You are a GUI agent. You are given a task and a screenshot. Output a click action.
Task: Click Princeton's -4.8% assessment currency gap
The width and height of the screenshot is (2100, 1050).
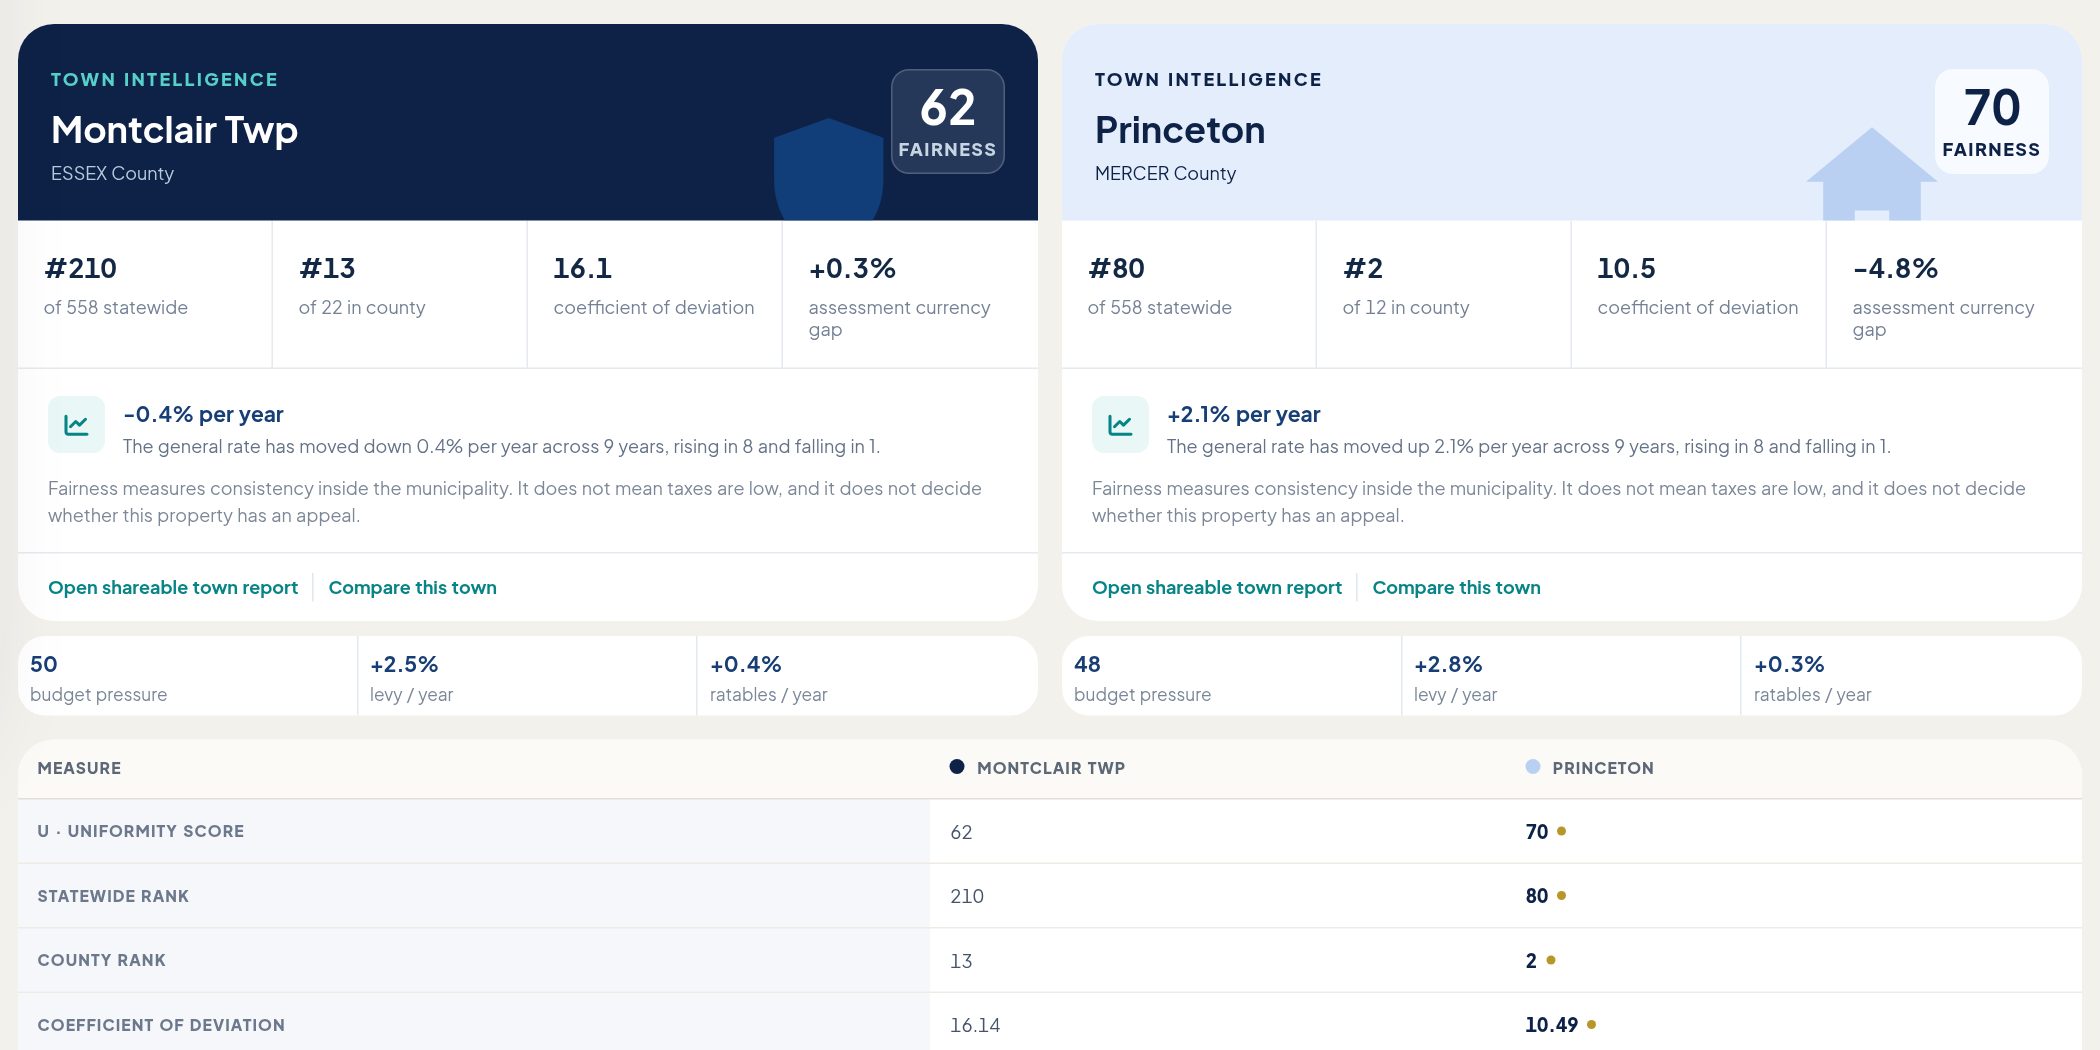click(1954, 294)
